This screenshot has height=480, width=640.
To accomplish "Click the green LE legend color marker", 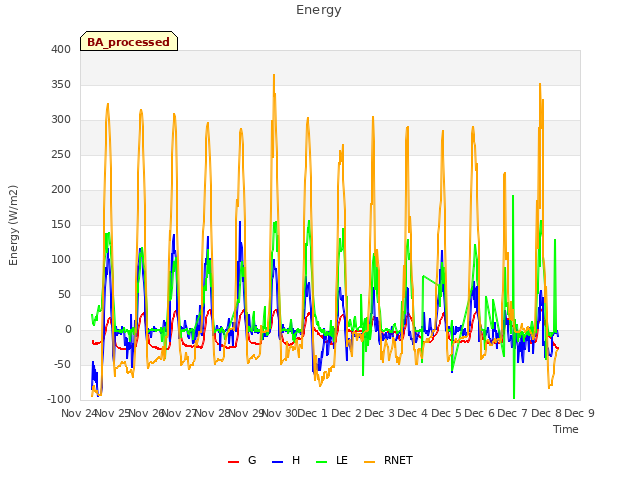I will coord(322,462).
